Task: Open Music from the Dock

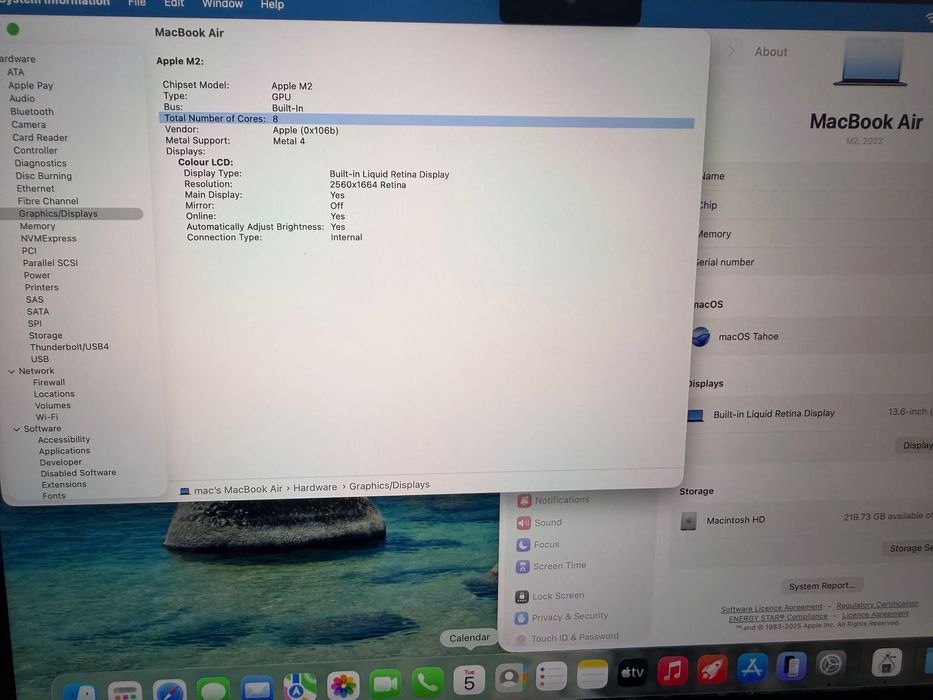Action: click(x=672, y=671)
